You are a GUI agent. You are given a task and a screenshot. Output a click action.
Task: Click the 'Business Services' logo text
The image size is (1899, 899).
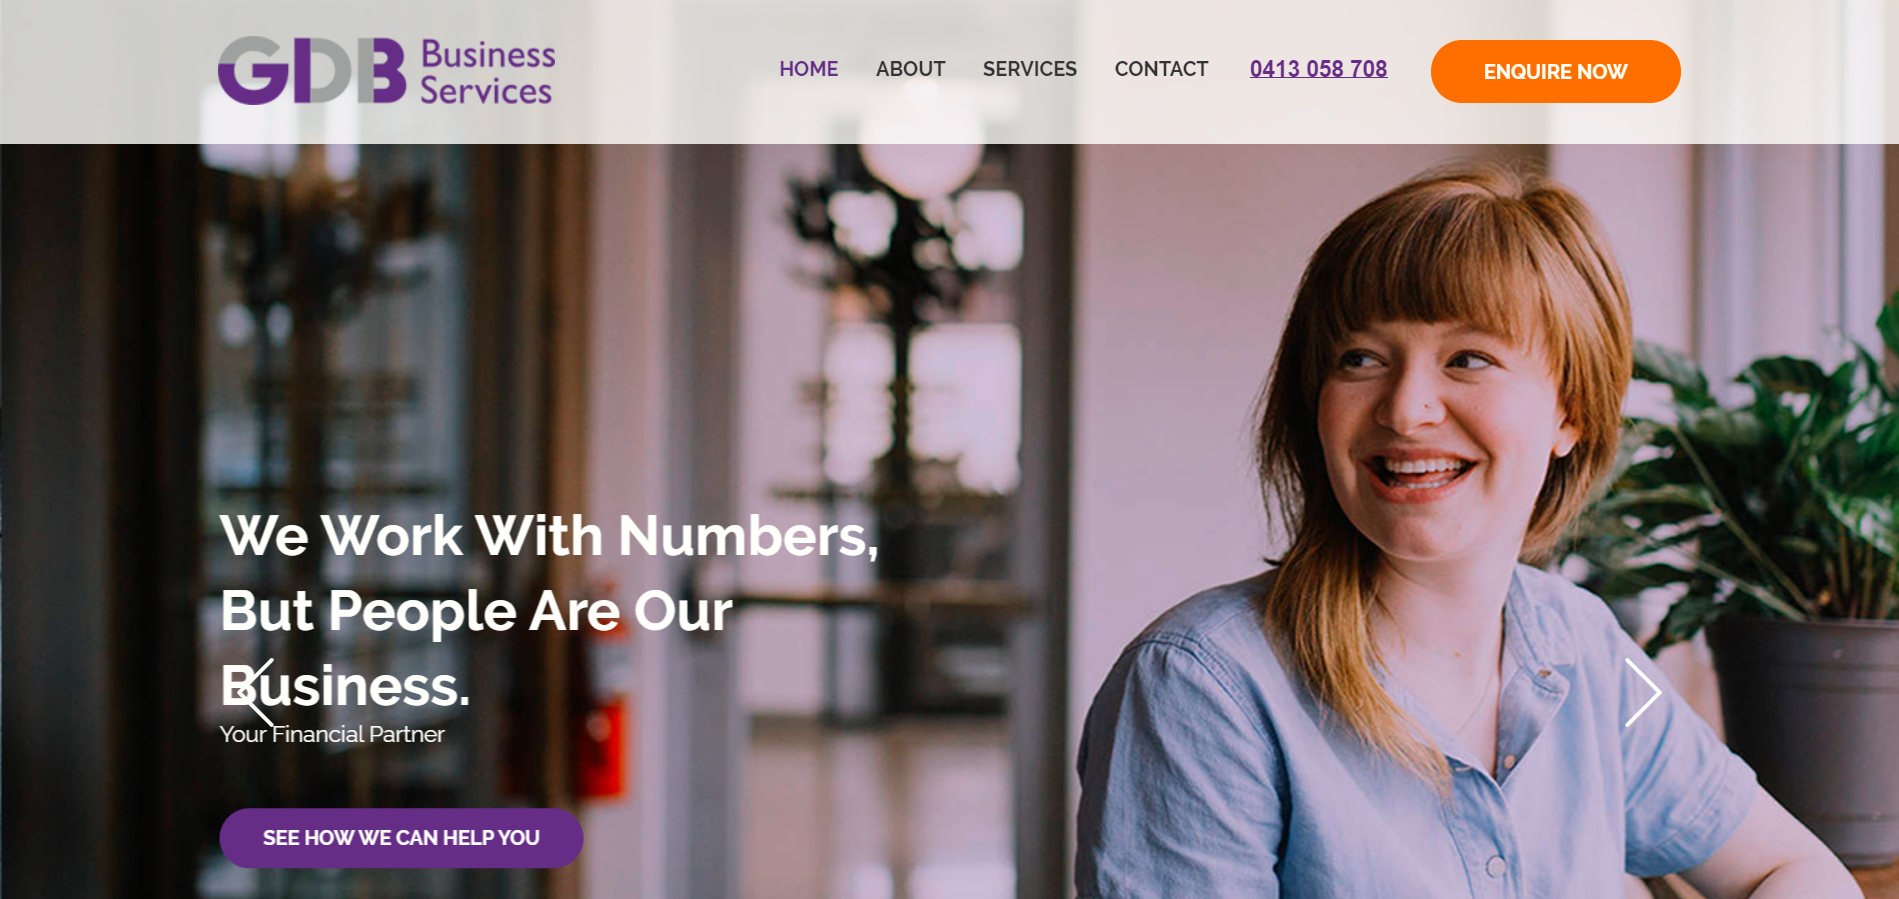(487, 72)
